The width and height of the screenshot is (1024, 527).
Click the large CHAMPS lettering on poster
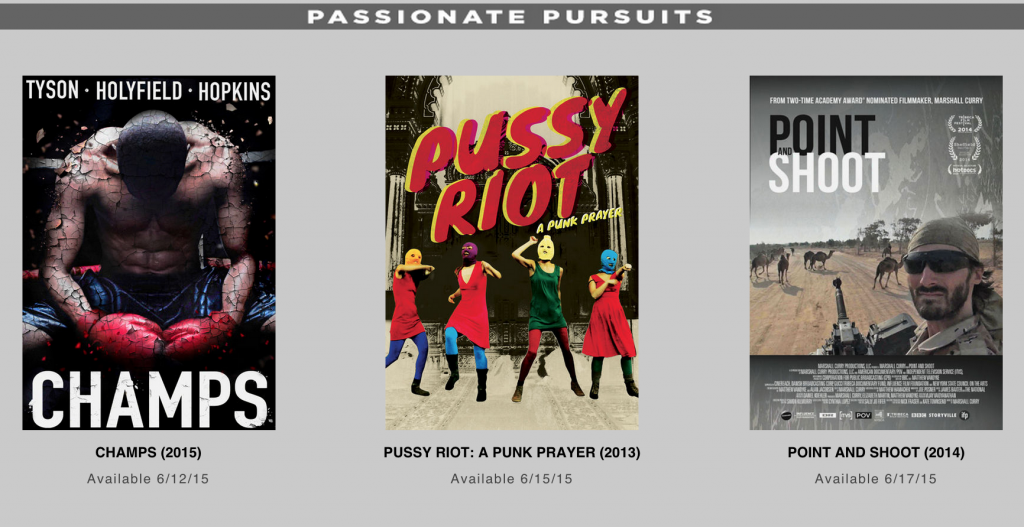pos(149,398)
